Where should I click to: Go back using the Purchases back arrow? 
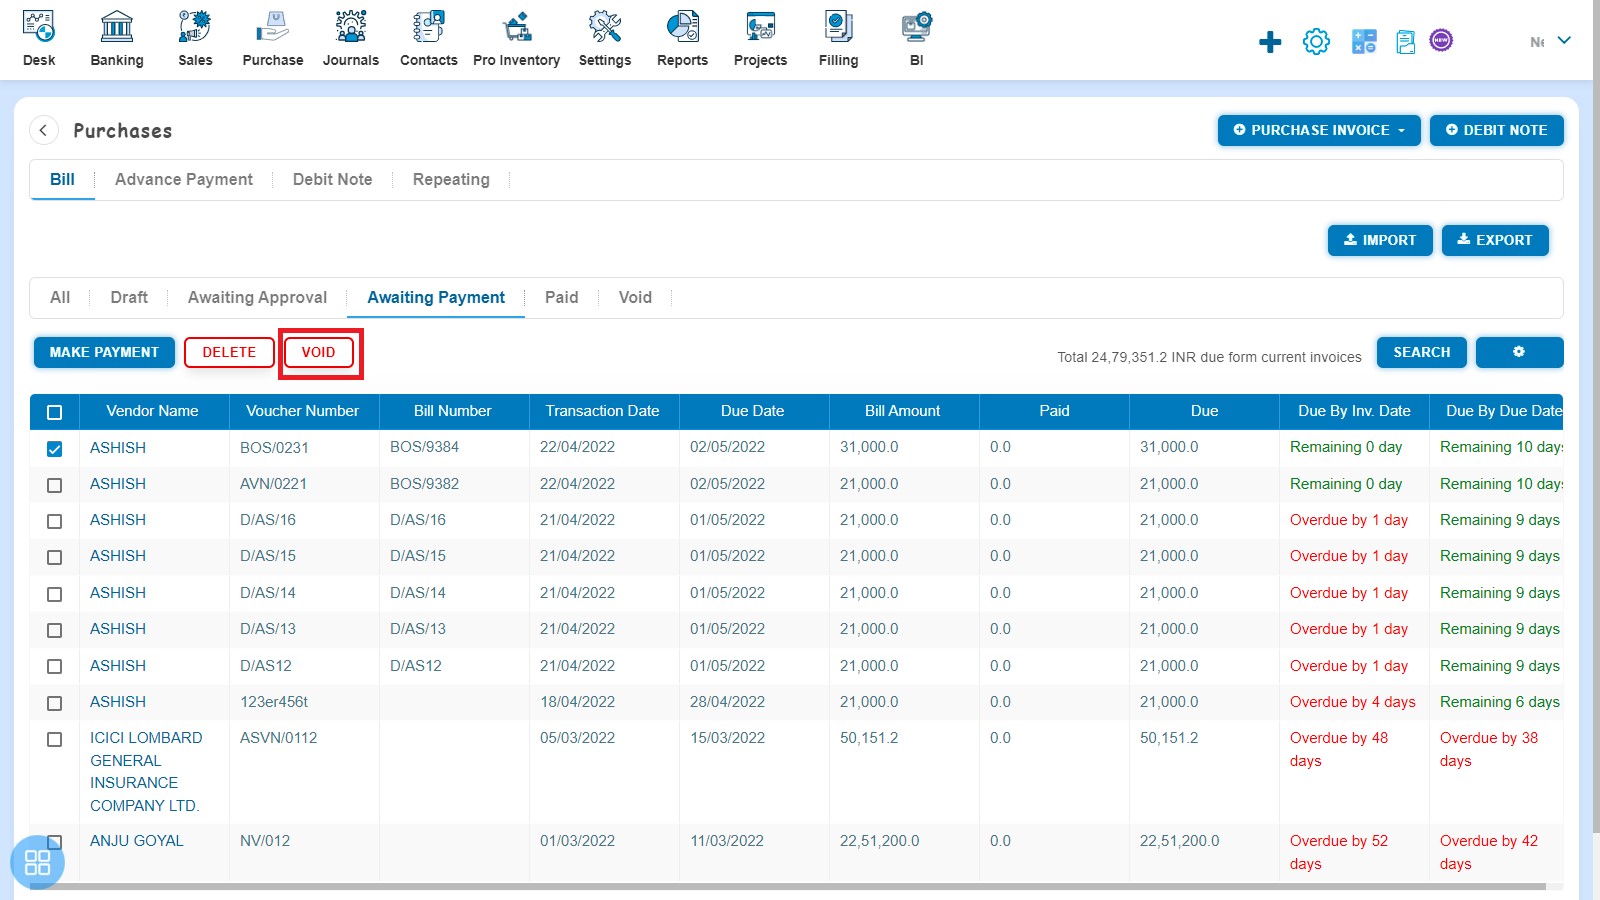tap(43, 130)
